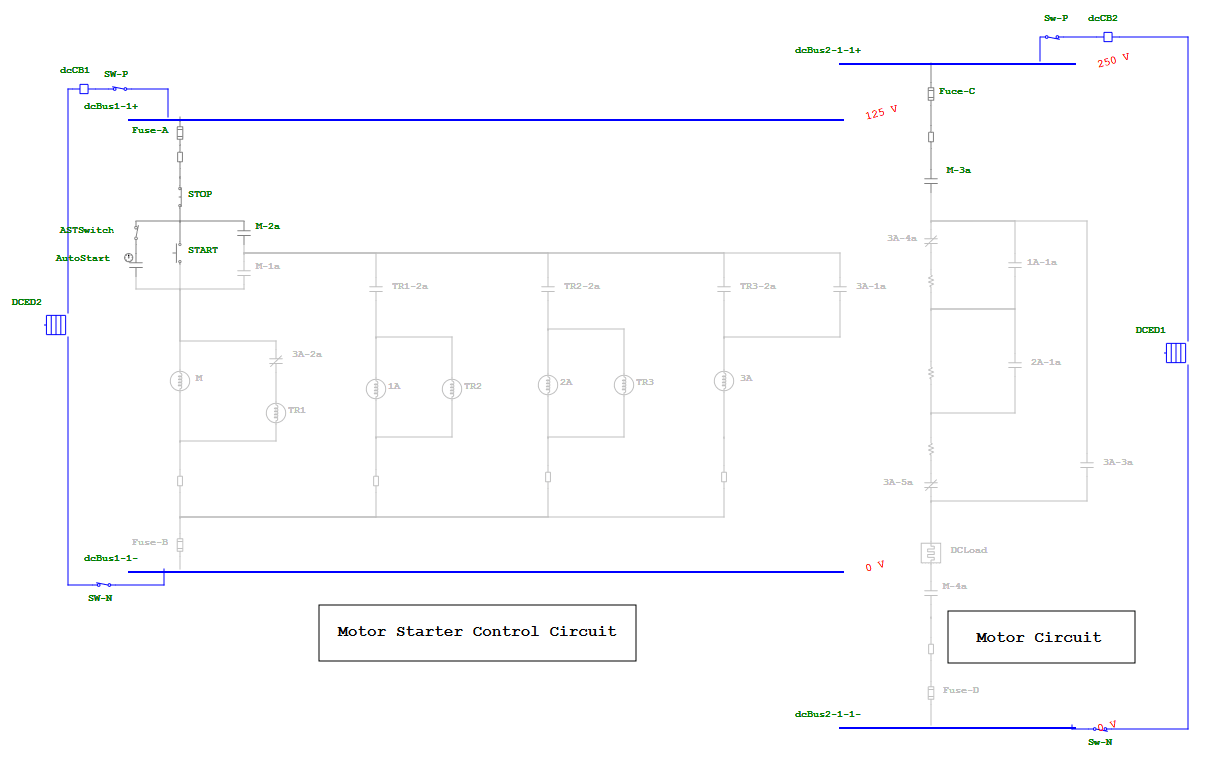Select the Motor Starter Control Circuit label box
The height and width of the screenshot is (769, 1216).
pyautogui.click(x=477, y=632)
